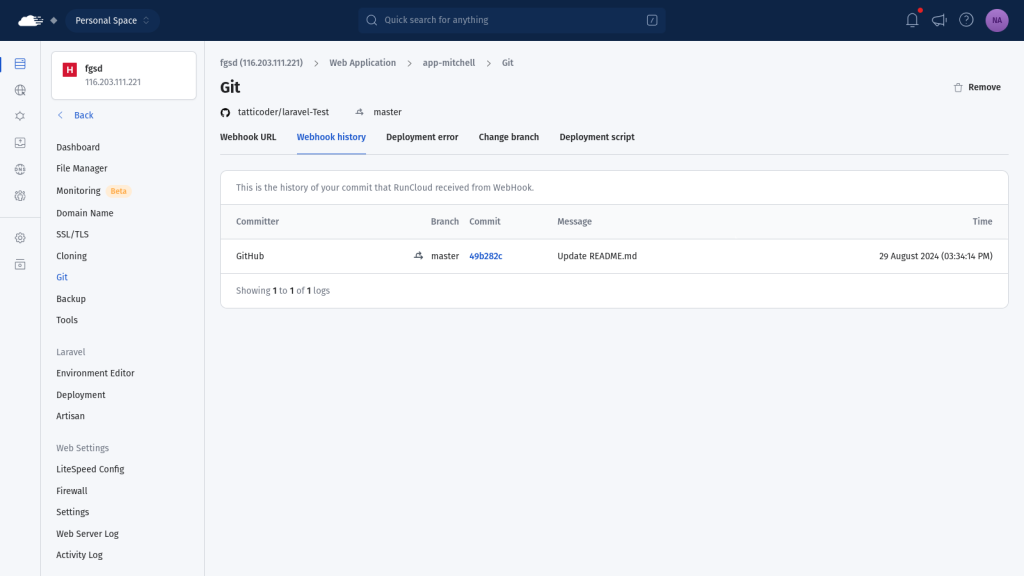This screenshot has width=1024, height=576.
Task: Open the NA user avatar menu
Action: click(996, 20)
